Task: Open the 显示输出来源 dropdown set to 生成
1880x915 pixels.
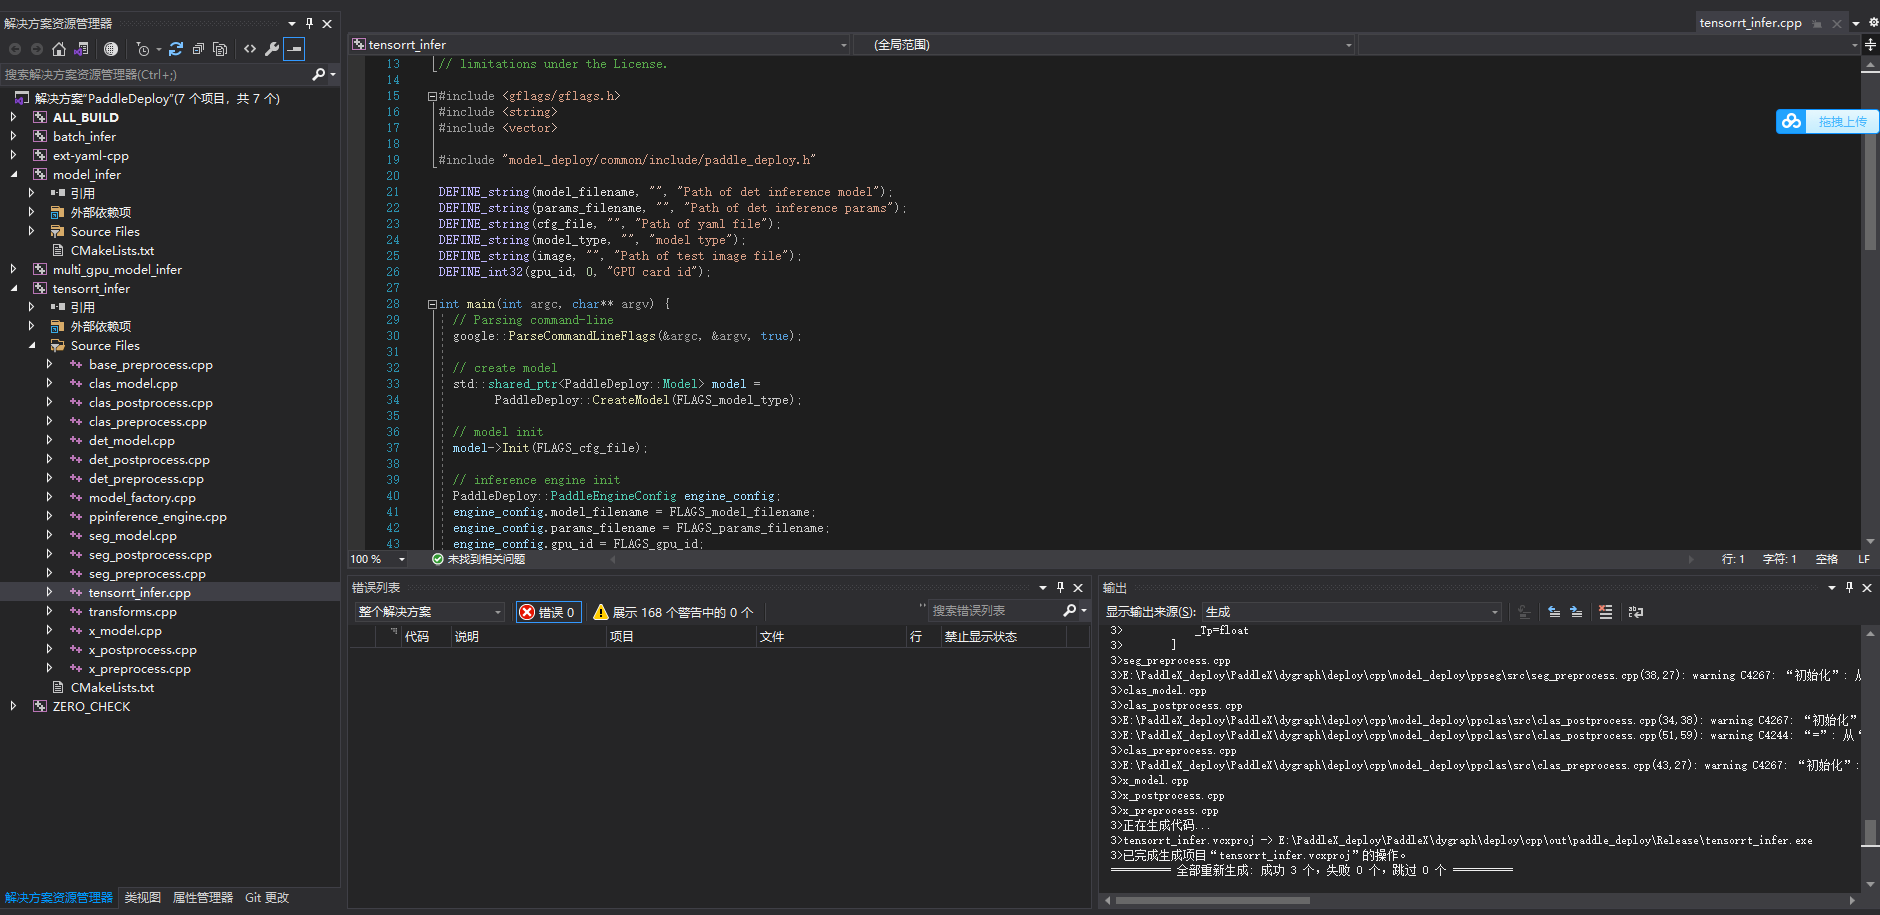Action: (1352, 612)
